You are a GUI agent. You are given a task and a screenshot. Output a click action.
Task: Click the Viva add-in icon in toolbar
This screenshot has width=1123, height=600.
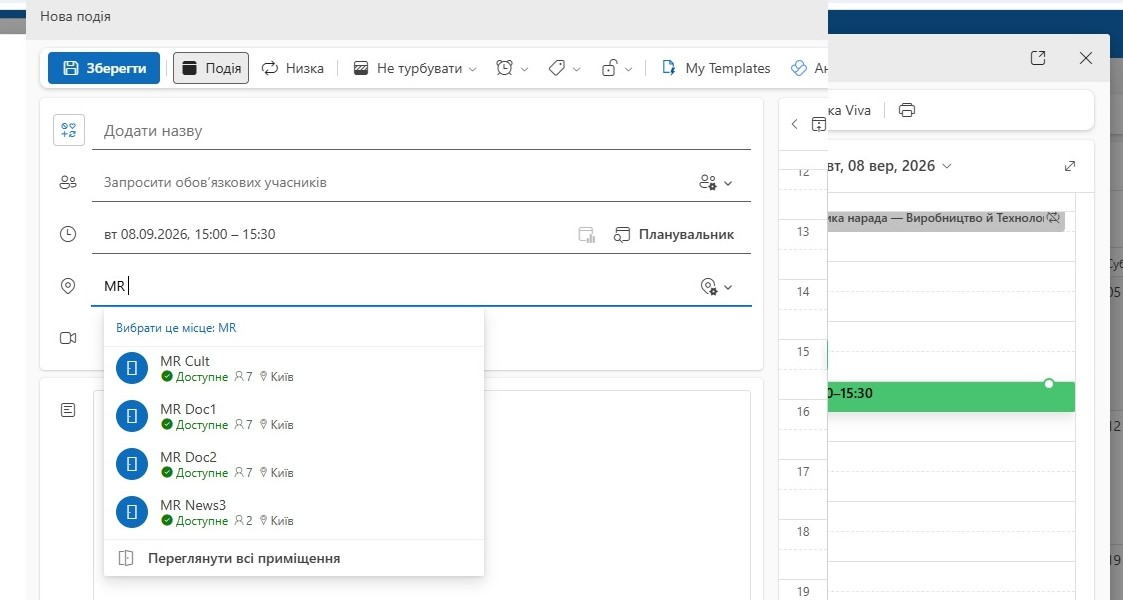click(x=799, y=68)
